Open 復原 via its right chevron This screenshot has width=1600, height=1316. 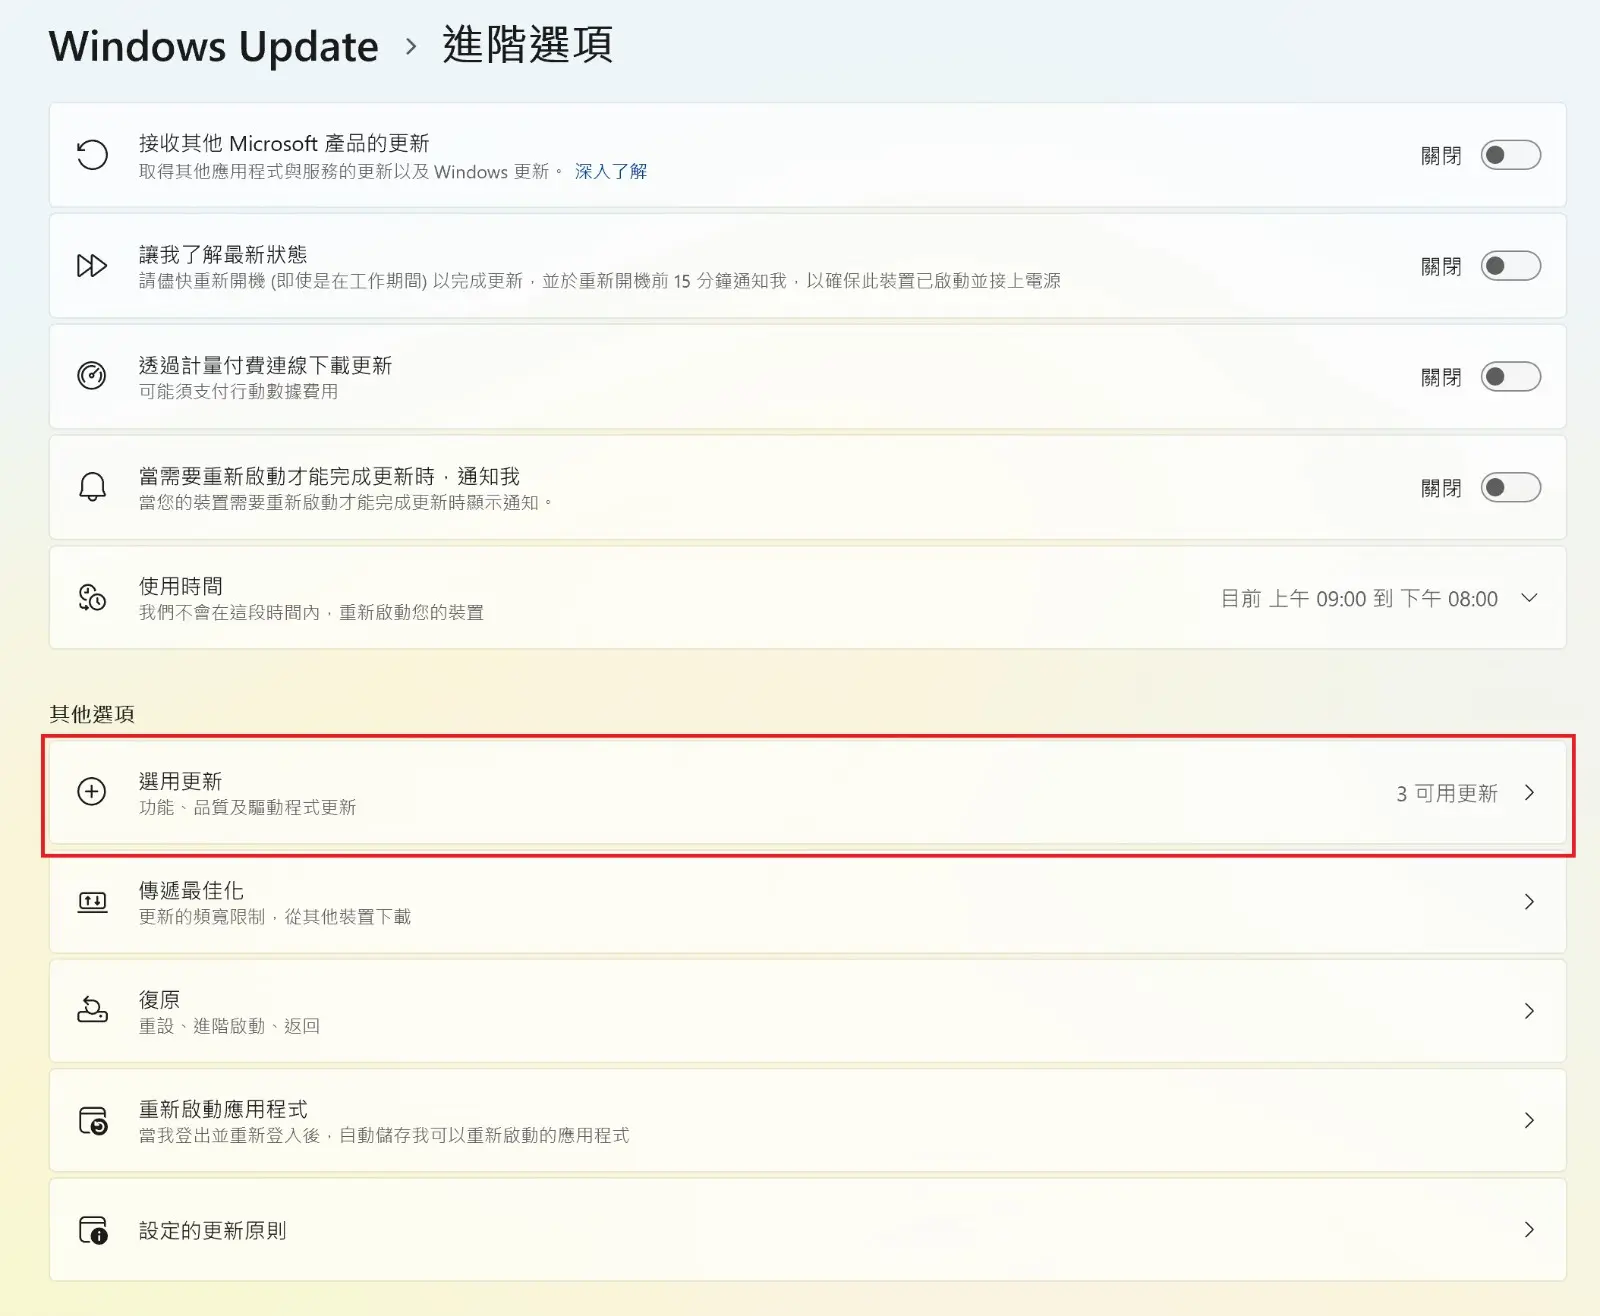[1529, 1011]
